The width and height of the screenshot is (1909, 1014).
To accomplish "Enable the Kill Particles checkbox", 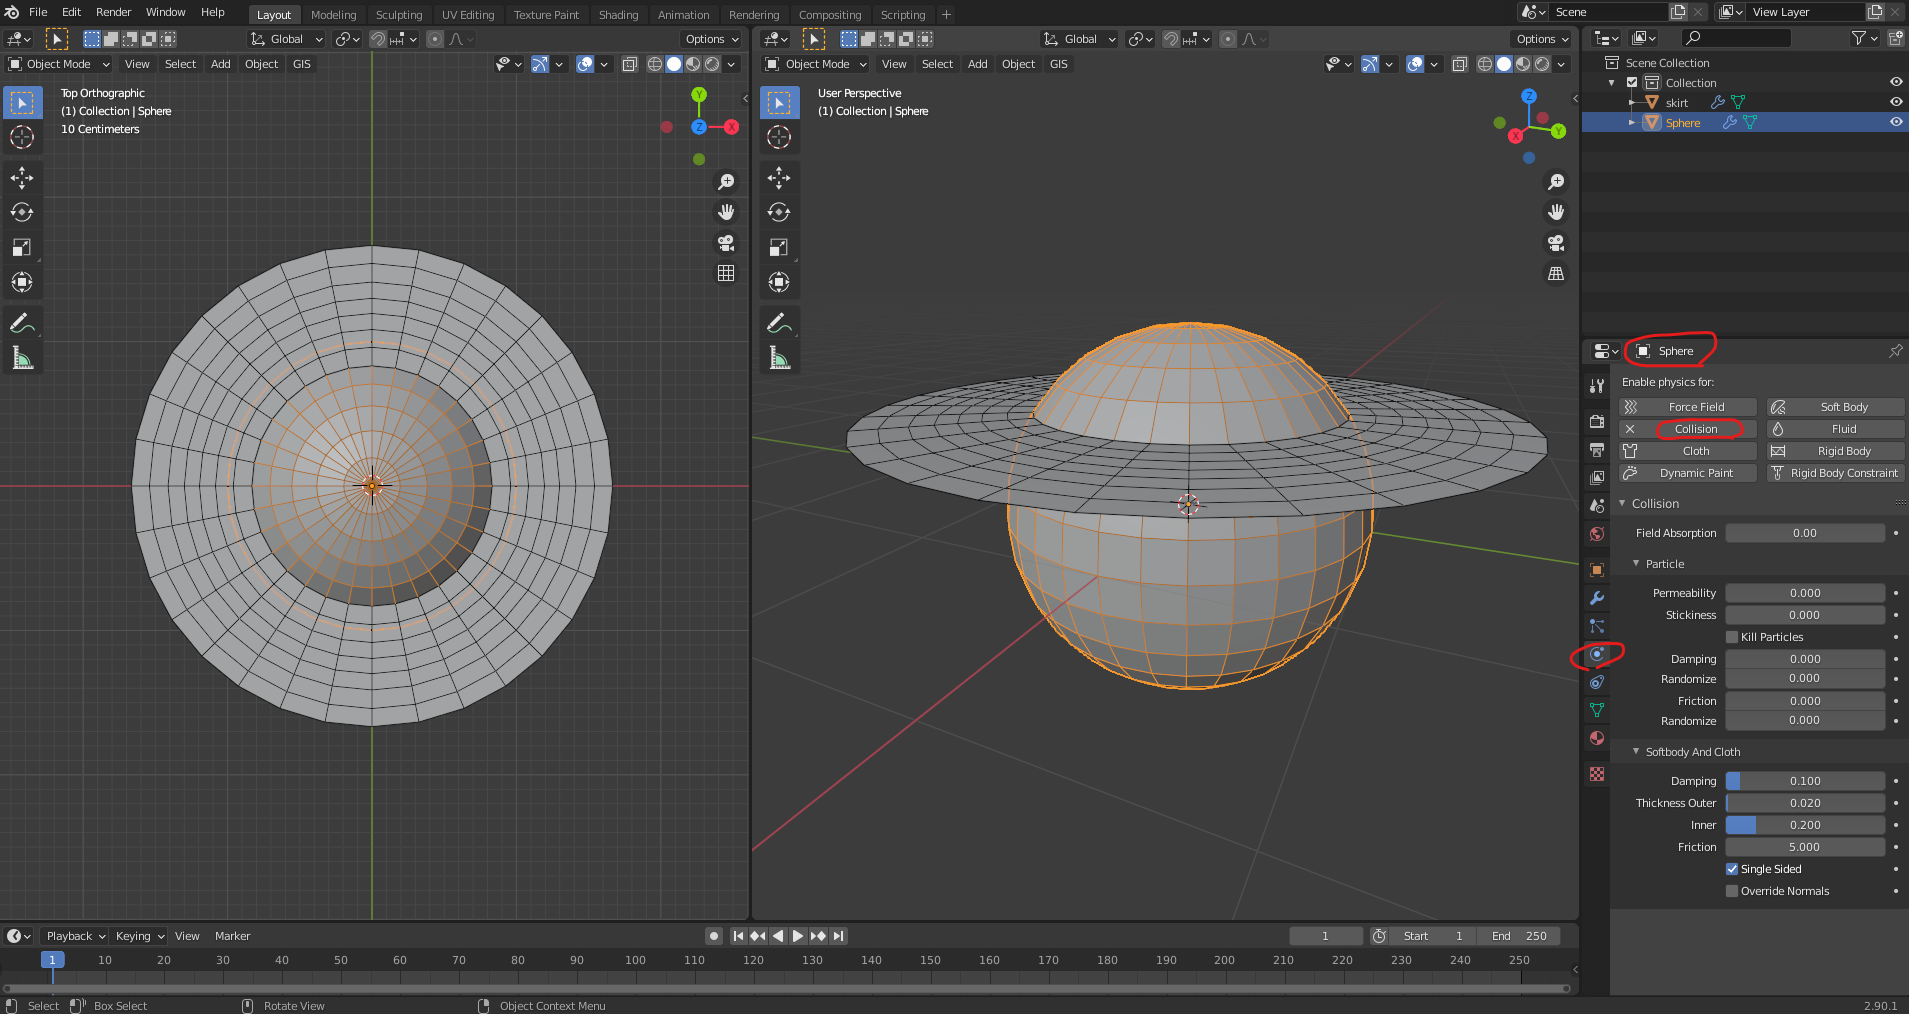I will pyautogui.click(x=1732, y=637).
